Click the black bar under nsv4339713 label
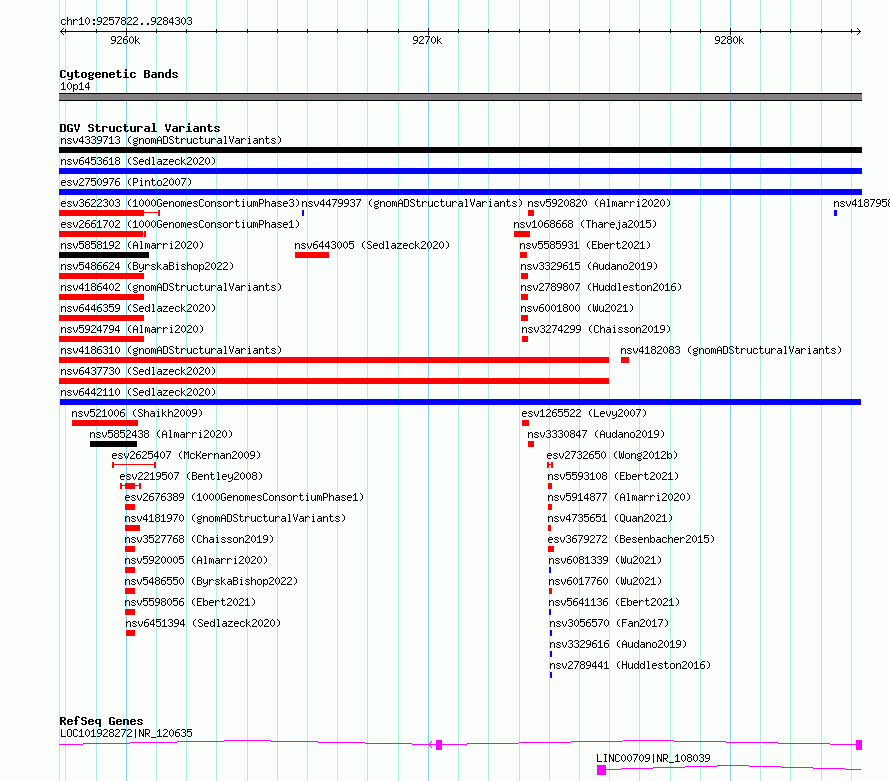Viewport: 890px width, 781px height. [x=460, y=150]
